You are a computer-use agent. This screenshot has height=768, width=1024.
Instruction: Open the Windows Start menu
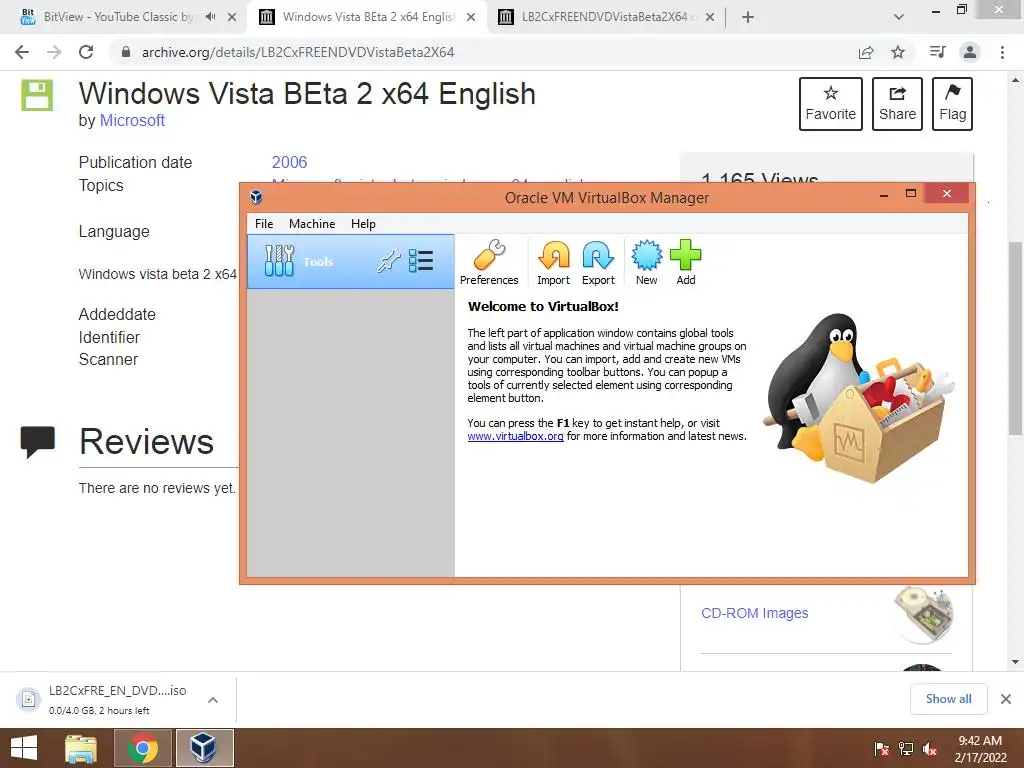[x=24, y=748]
